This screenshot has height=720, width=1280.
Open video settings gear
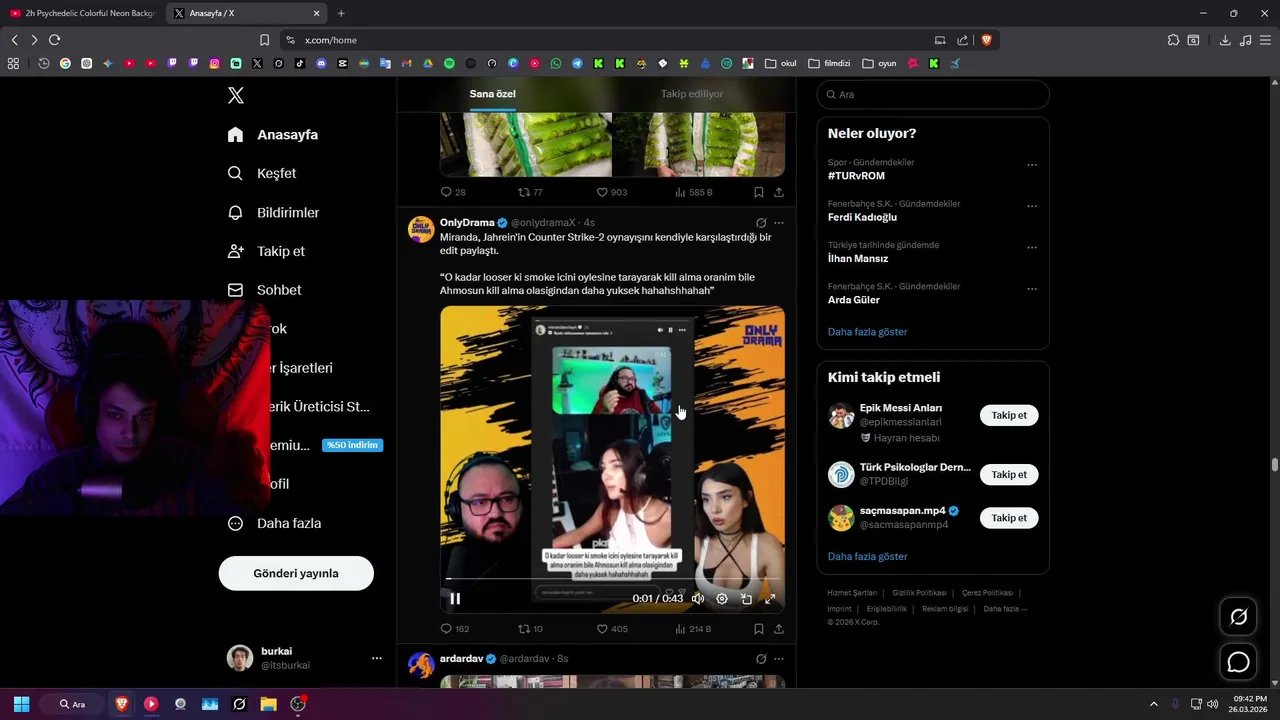click(x=722, y=599)
